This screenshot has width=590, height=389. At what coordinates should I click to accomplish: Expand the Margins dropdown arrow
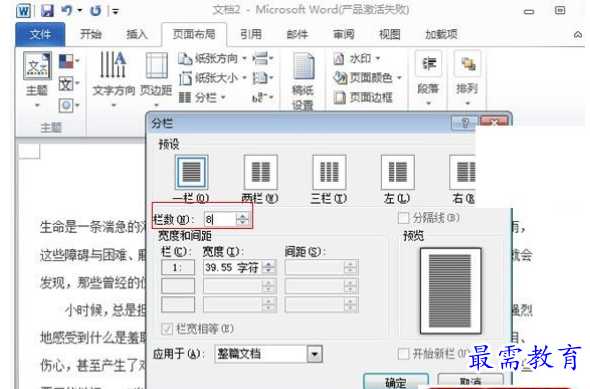157,105
